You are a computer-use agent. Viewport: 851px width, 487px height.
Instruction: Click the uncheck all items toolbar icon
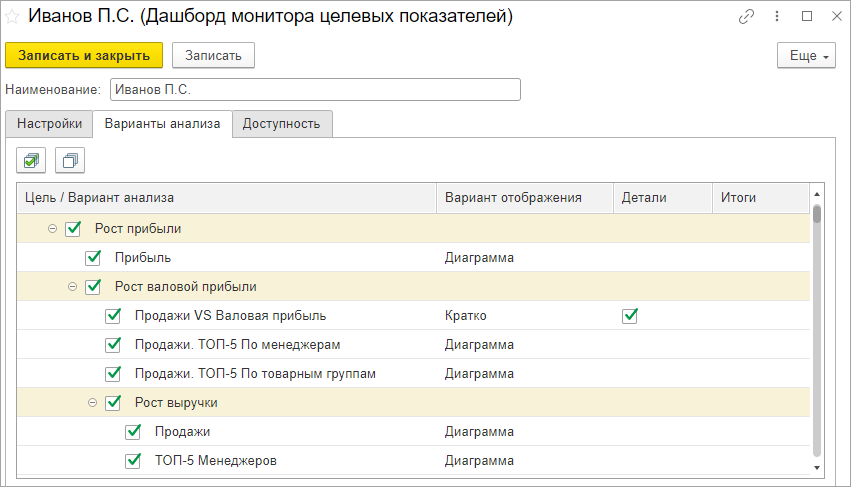coord(70,159)
